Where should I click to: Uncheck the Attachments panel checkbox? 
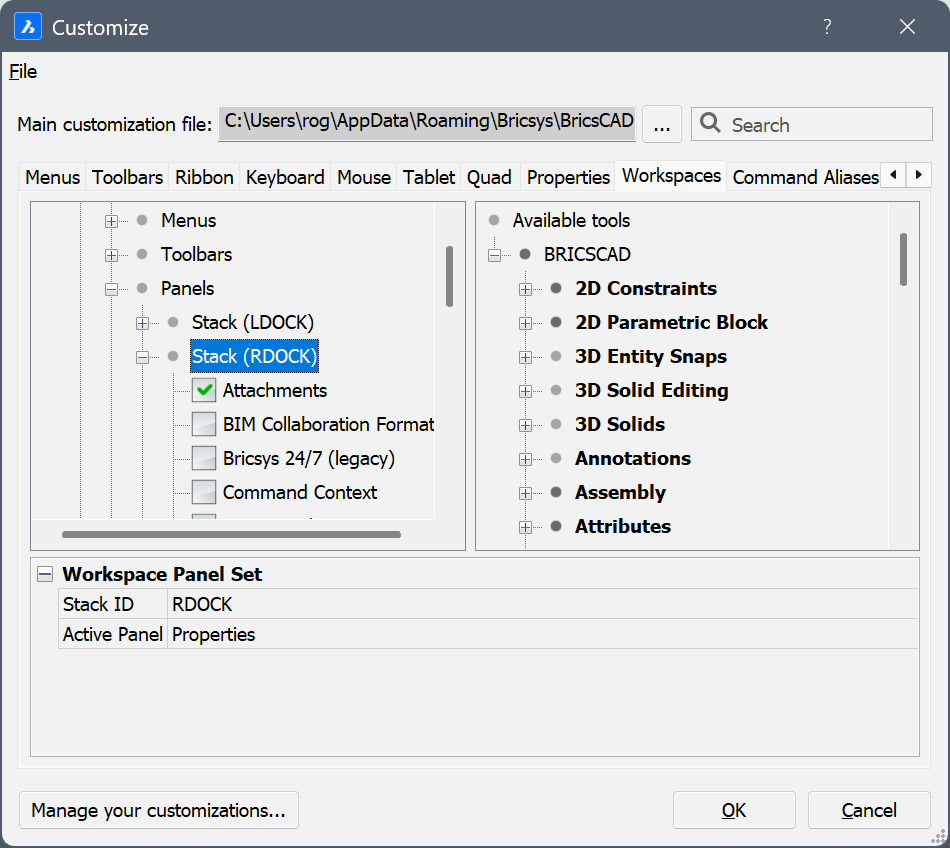[204, 390]
